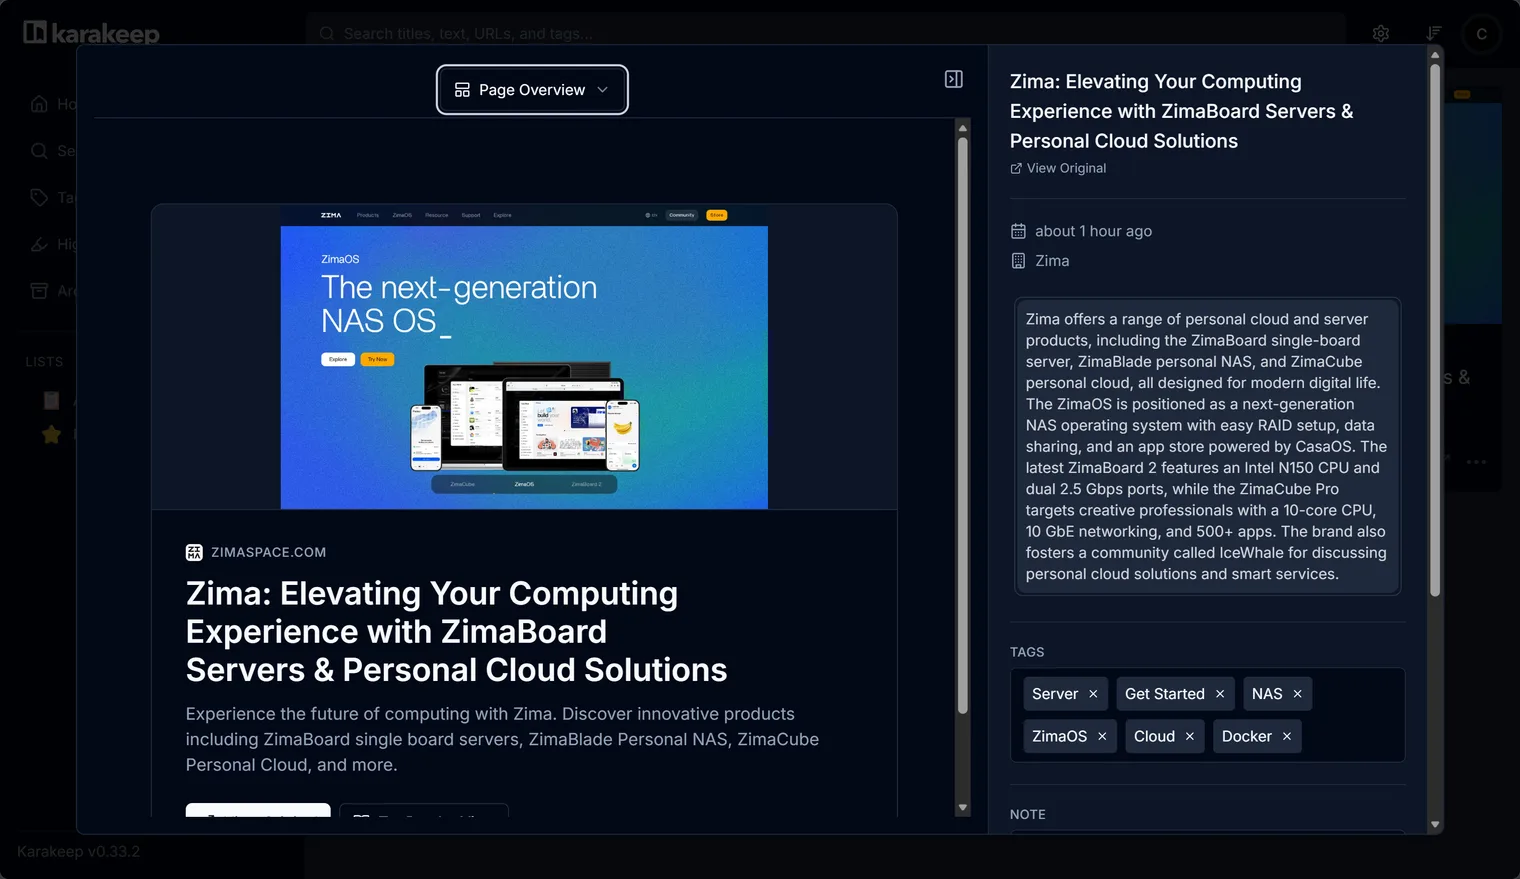The image size is (1520, 879).
Task: Remove the Get Started tag
Action: point(1220,694)
